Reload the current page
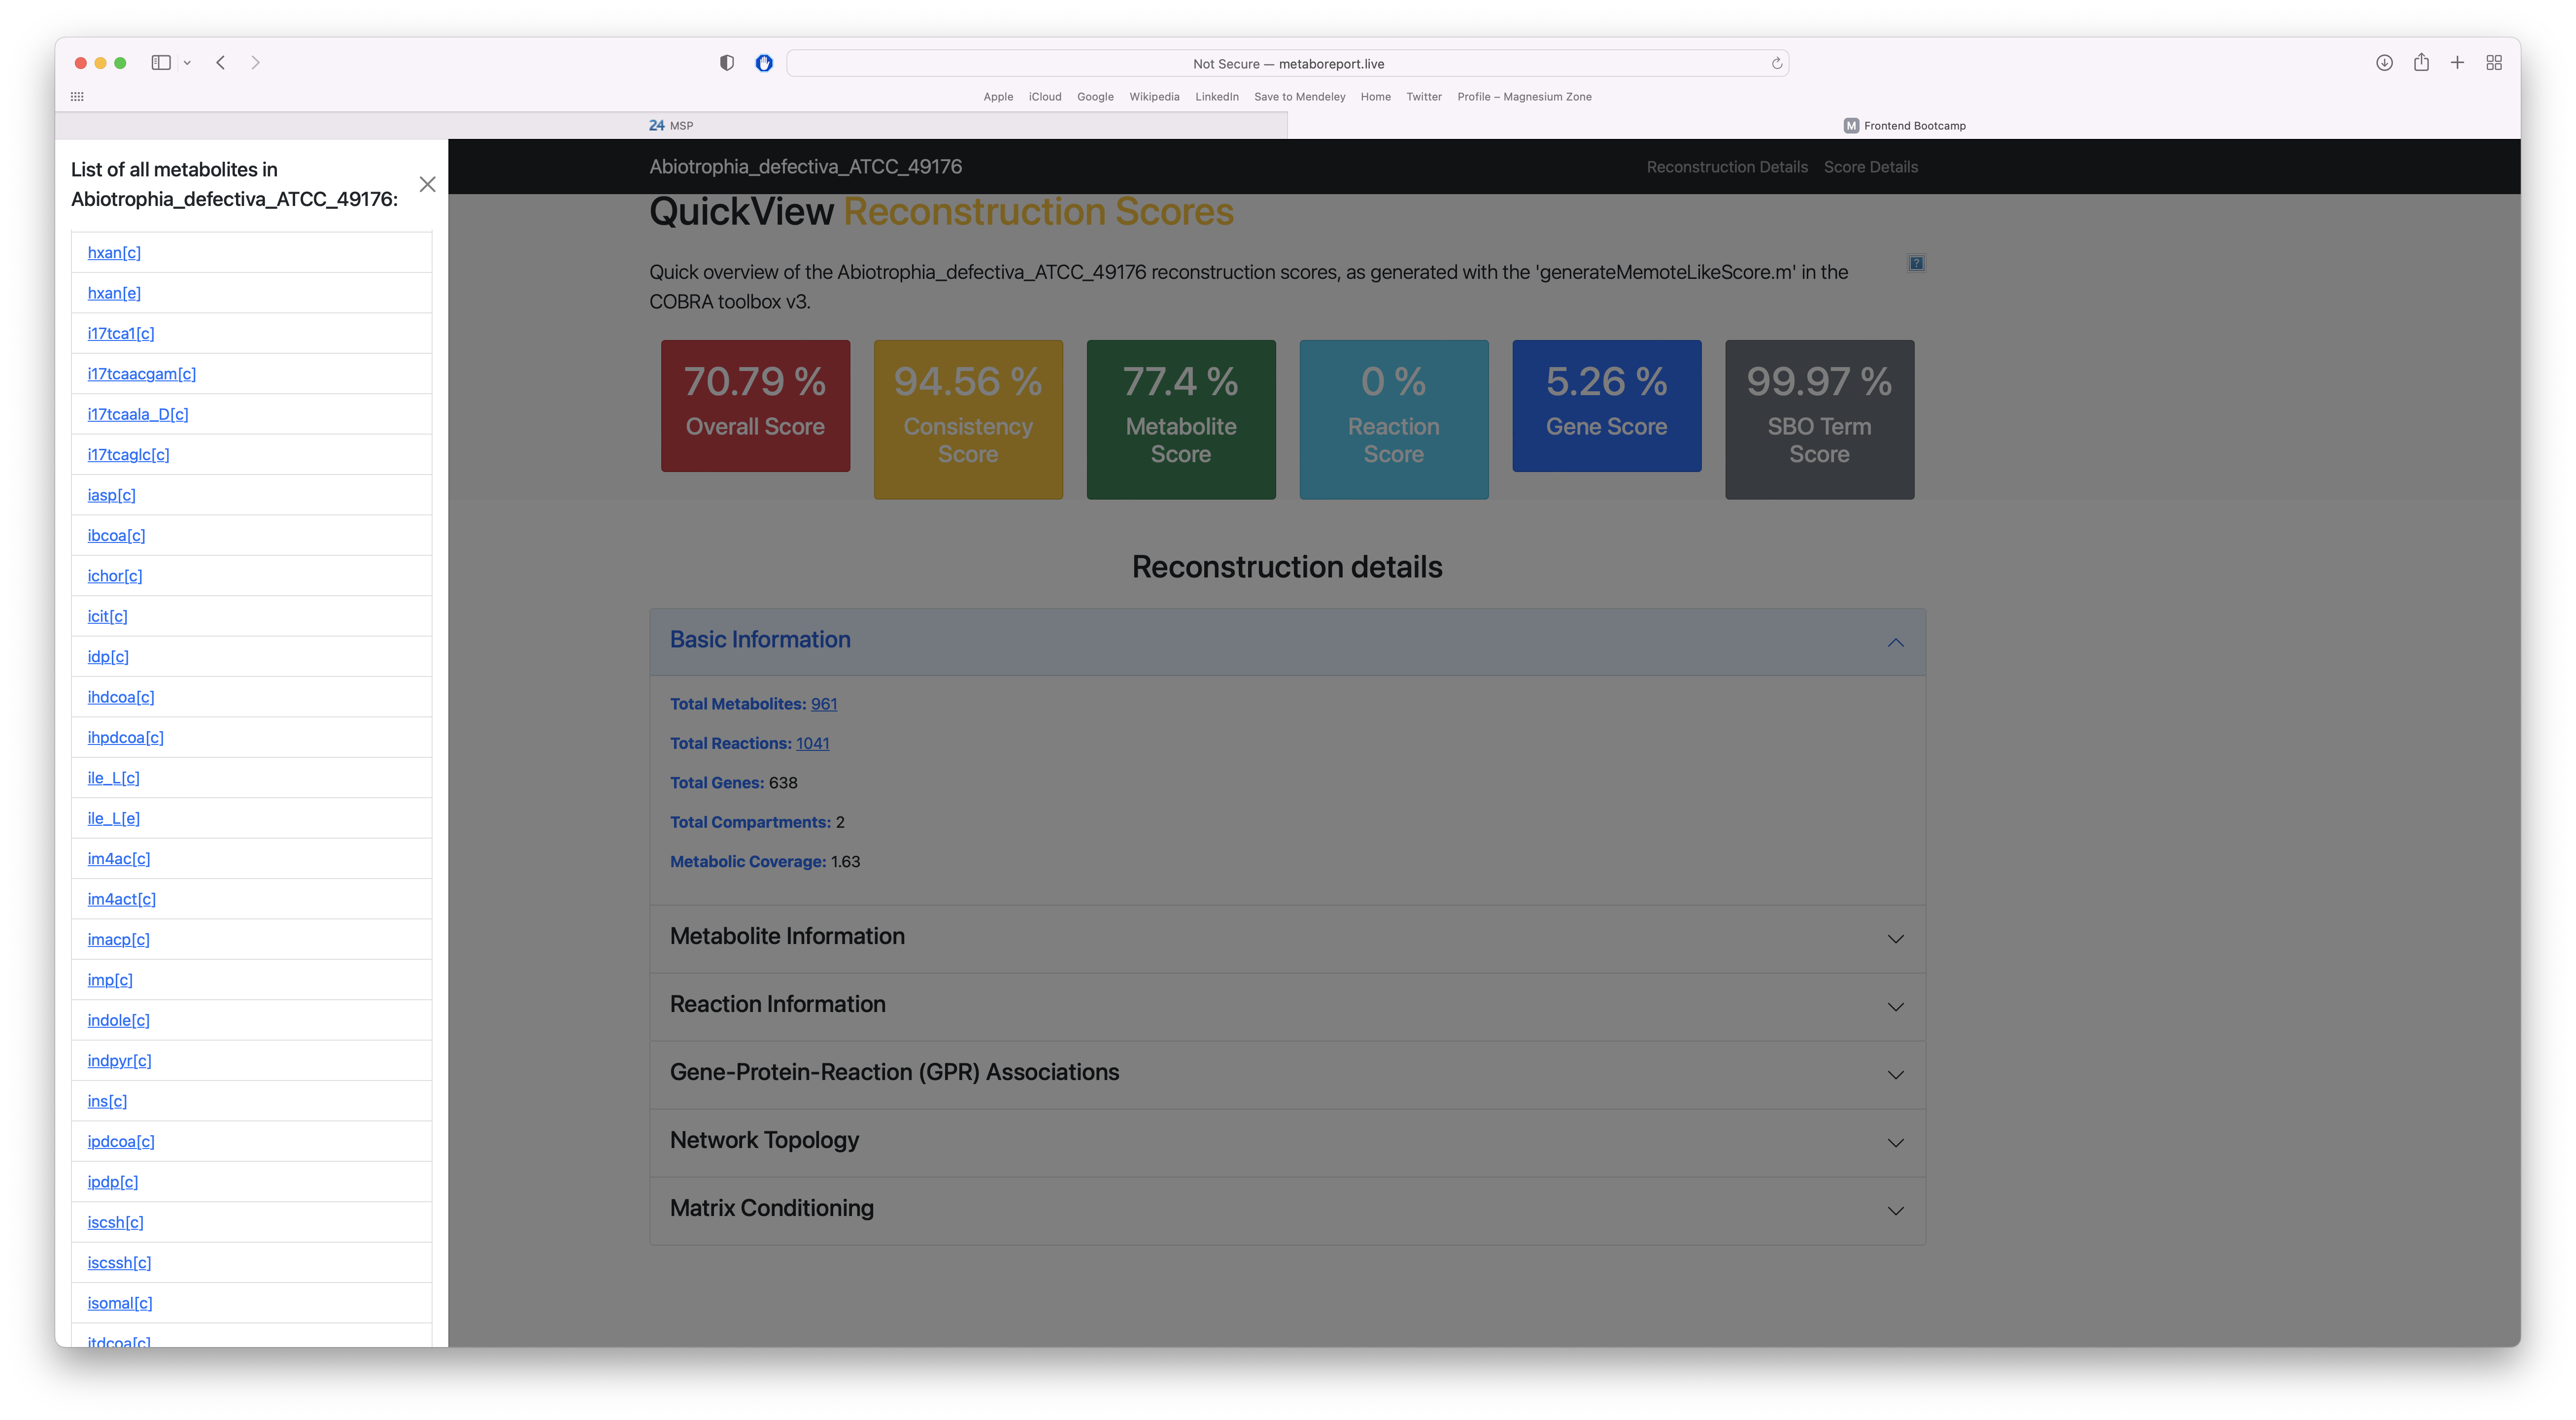2576x1420 pixels. [x=1777, y=63]
